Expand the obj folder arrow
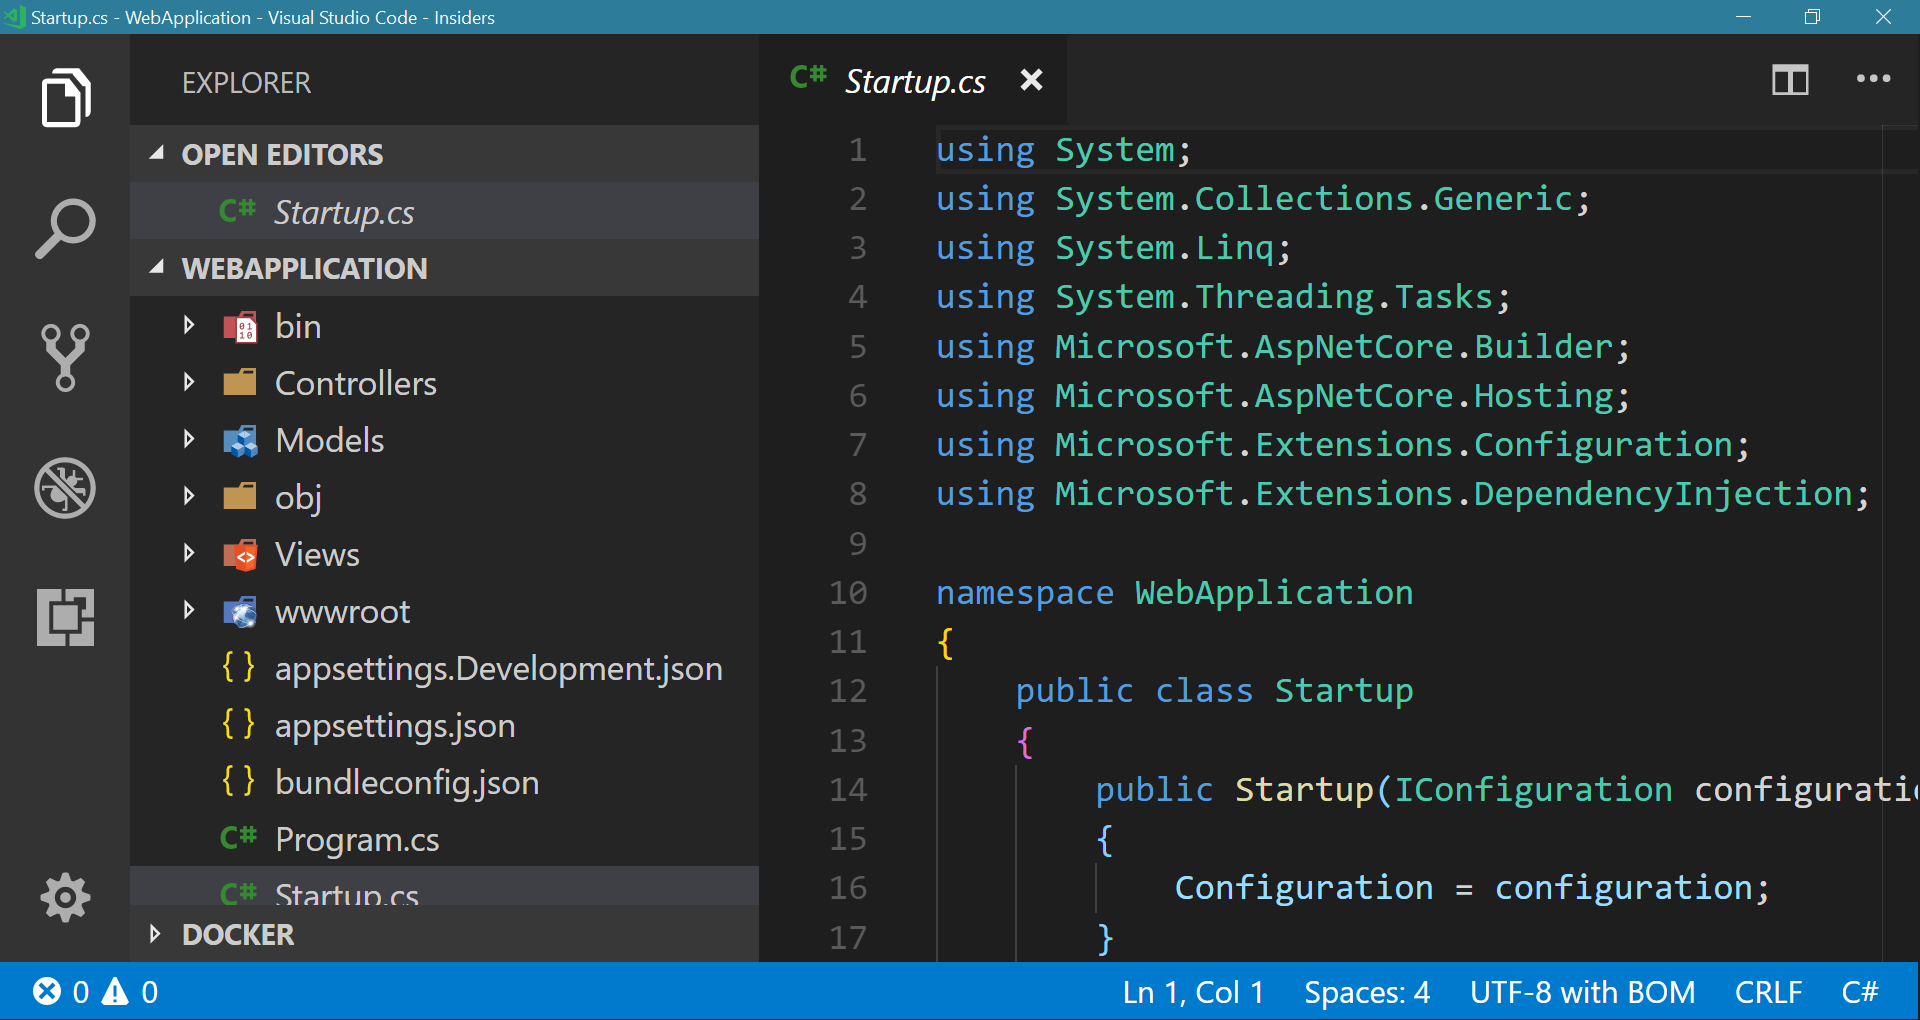Screen dimensions: 1920x1020 pos(189,496)
